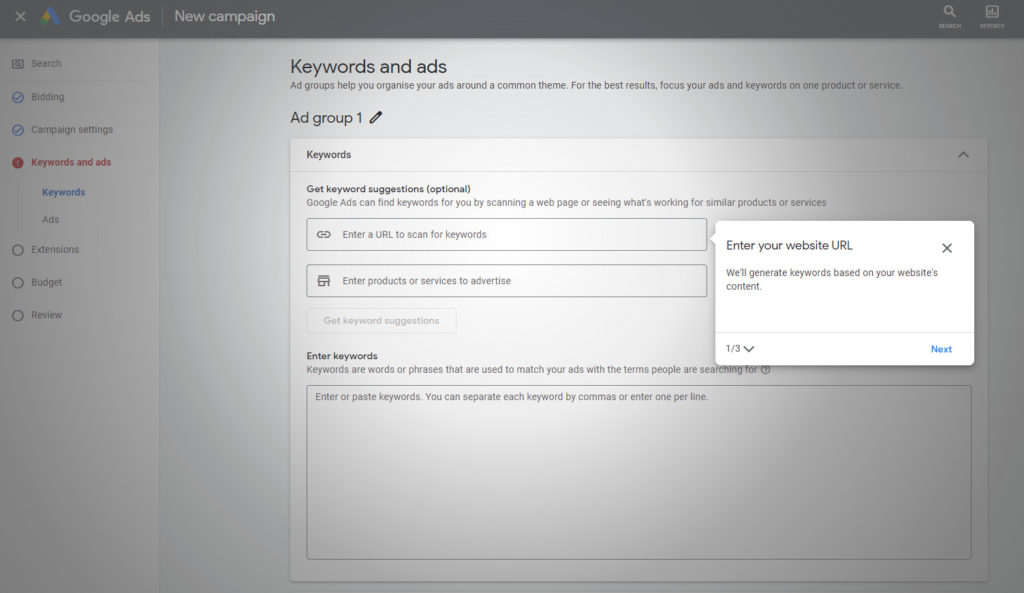Click the 'New campaign' title text
1024x593 pixels.
pos(225,16)
